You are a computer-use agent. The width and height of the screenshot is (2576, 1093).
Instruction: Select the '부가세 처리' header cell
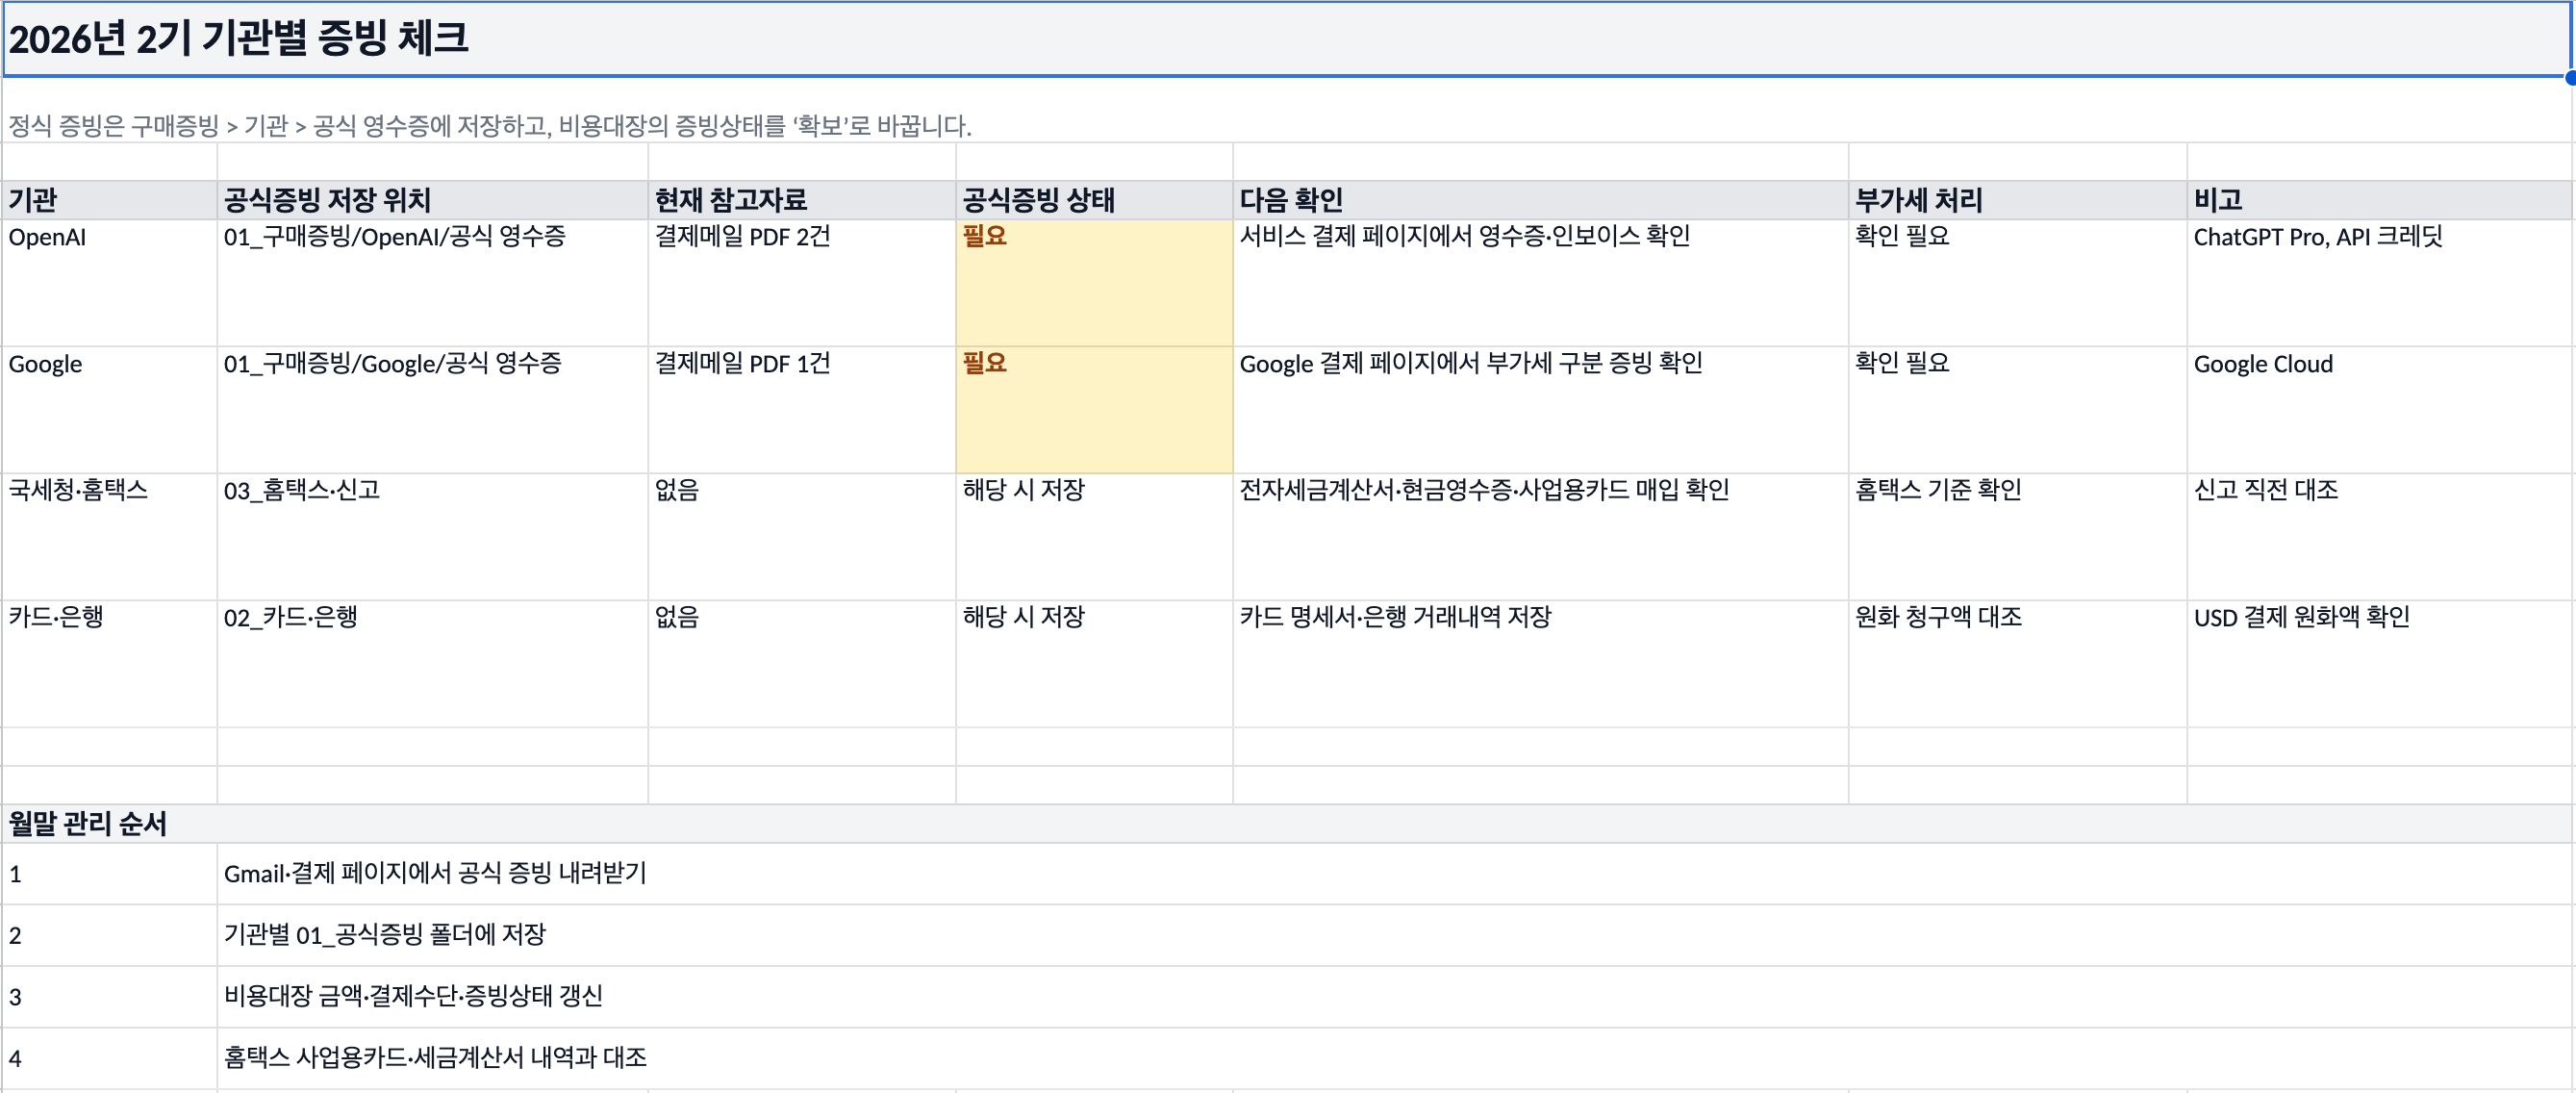(x=2017, y=200)
